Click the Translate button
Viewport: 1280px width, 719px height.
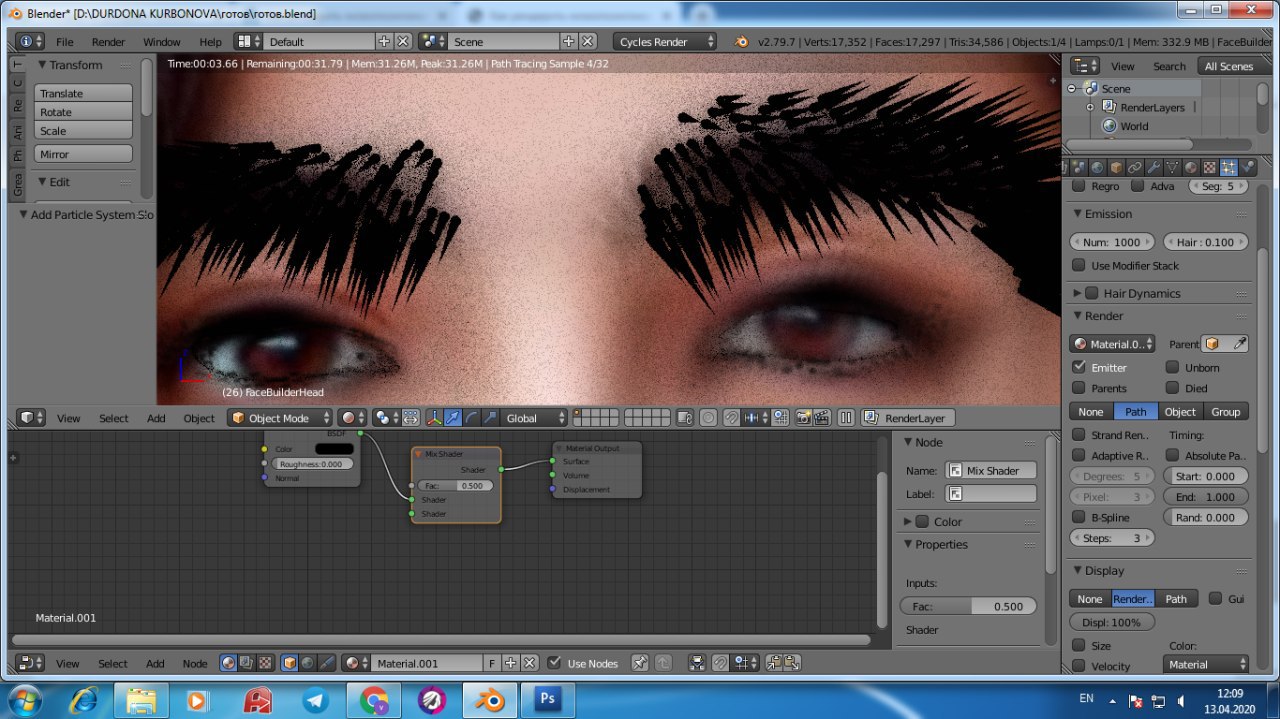[x=84, y=93]
